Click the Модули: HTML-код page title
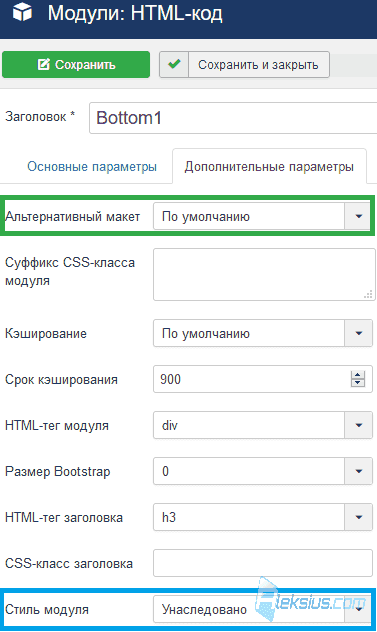 point(135,13)
